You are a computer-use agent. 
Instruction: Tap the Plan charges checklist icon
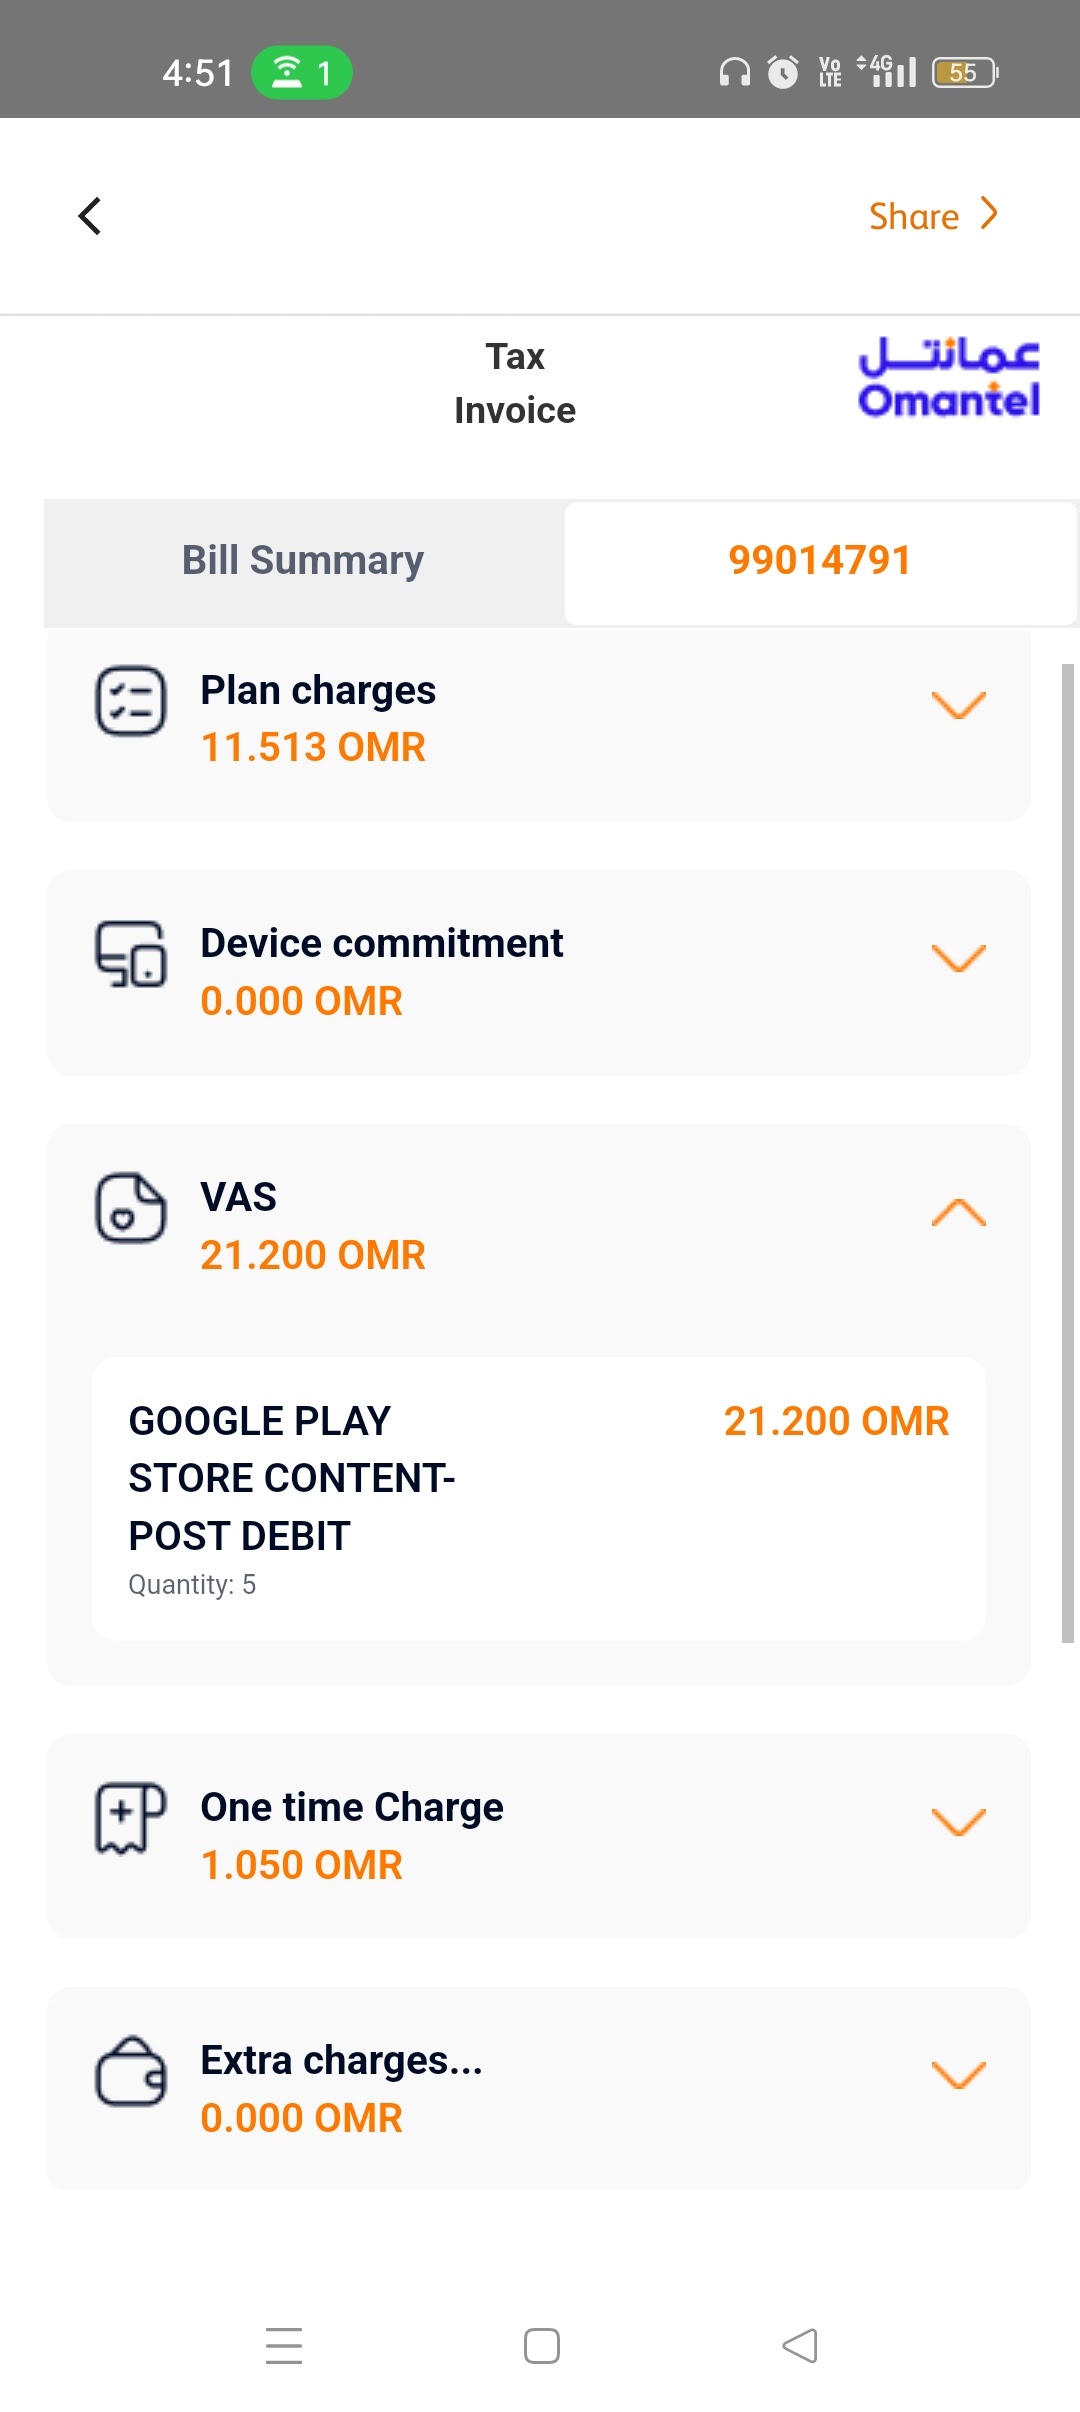click(131, 701)
